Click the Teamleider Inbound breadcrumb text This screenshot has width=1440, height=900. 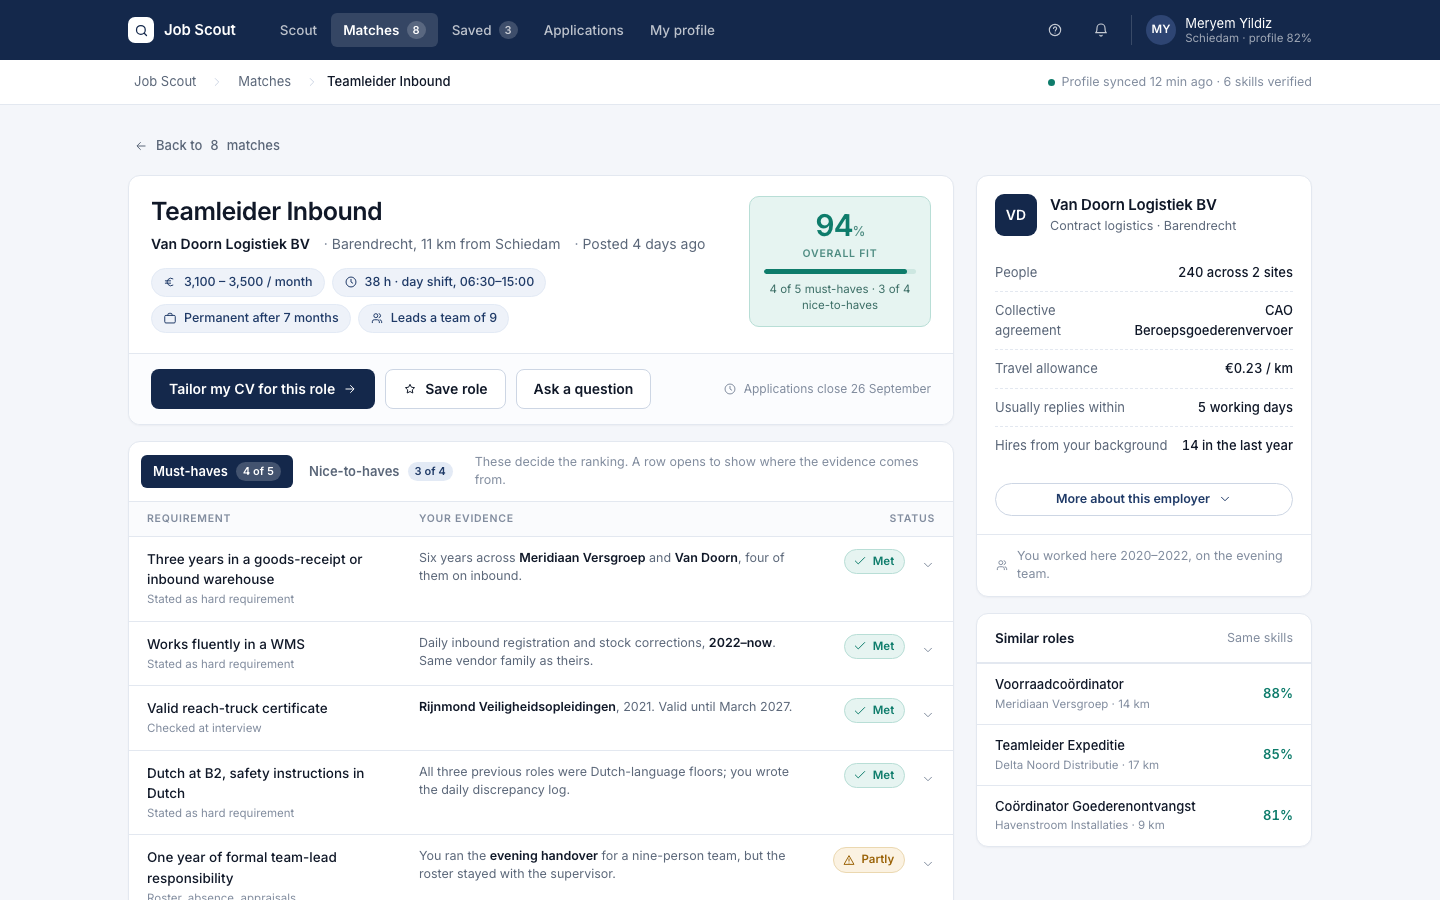389,82
